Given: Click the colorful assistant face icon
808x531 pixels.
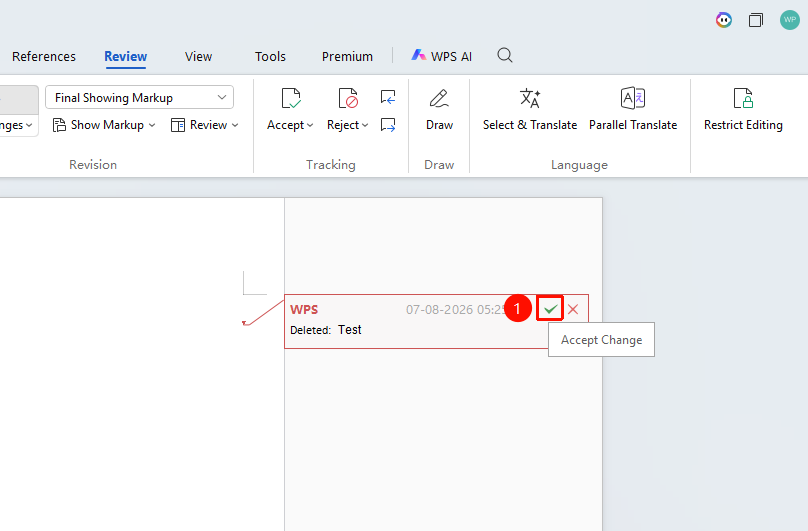Looking at the screenshot, I should [724, 20].
